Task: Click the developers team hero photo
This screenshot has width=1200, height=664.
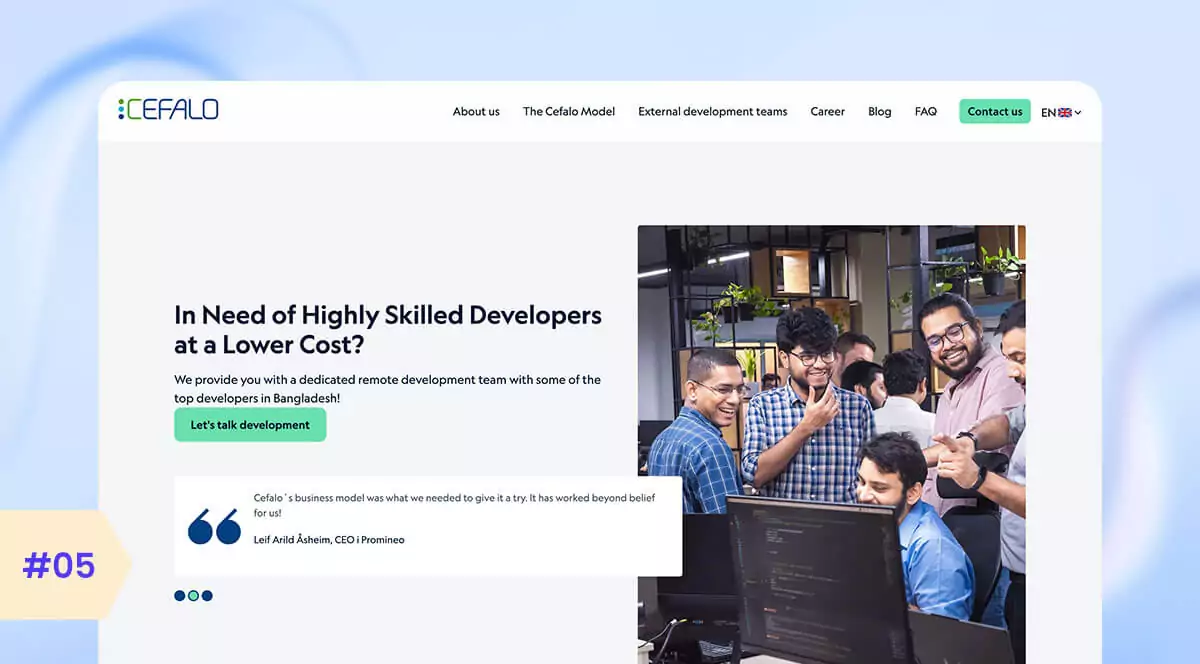Action: 832,444
